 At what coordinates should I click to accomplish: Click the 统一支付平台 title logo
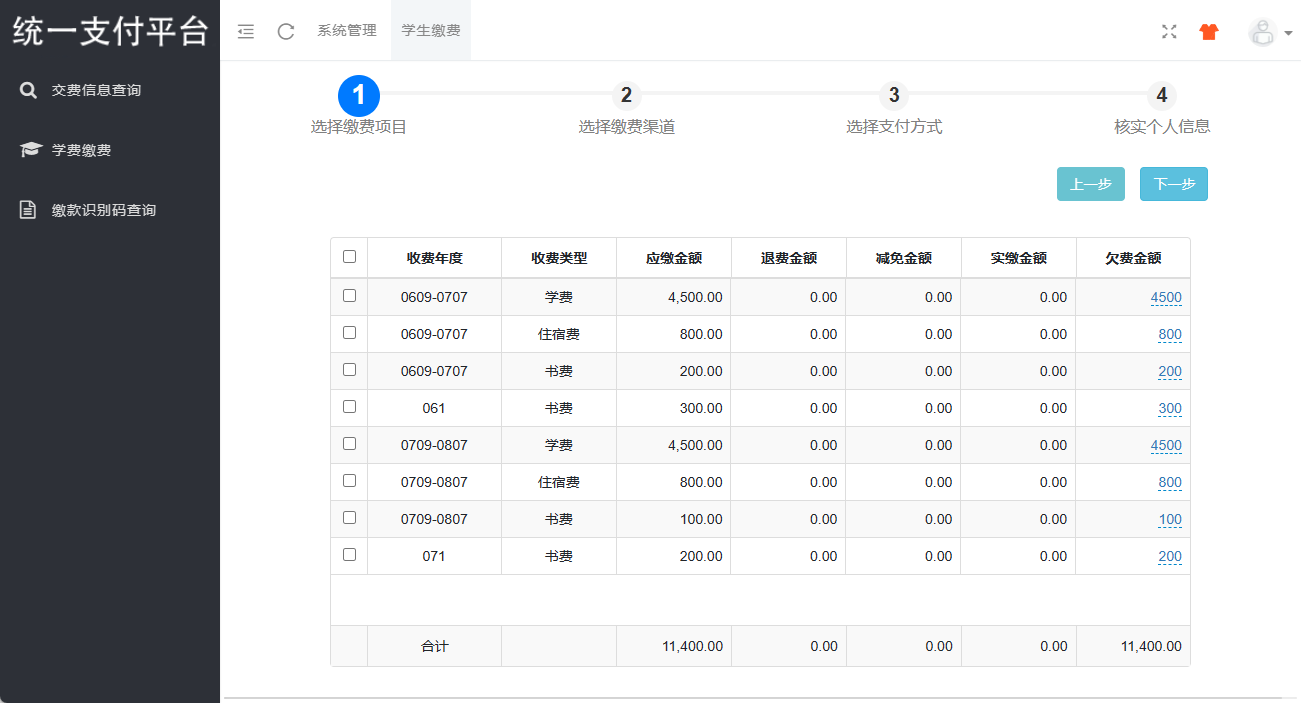(x=110, y=30)
